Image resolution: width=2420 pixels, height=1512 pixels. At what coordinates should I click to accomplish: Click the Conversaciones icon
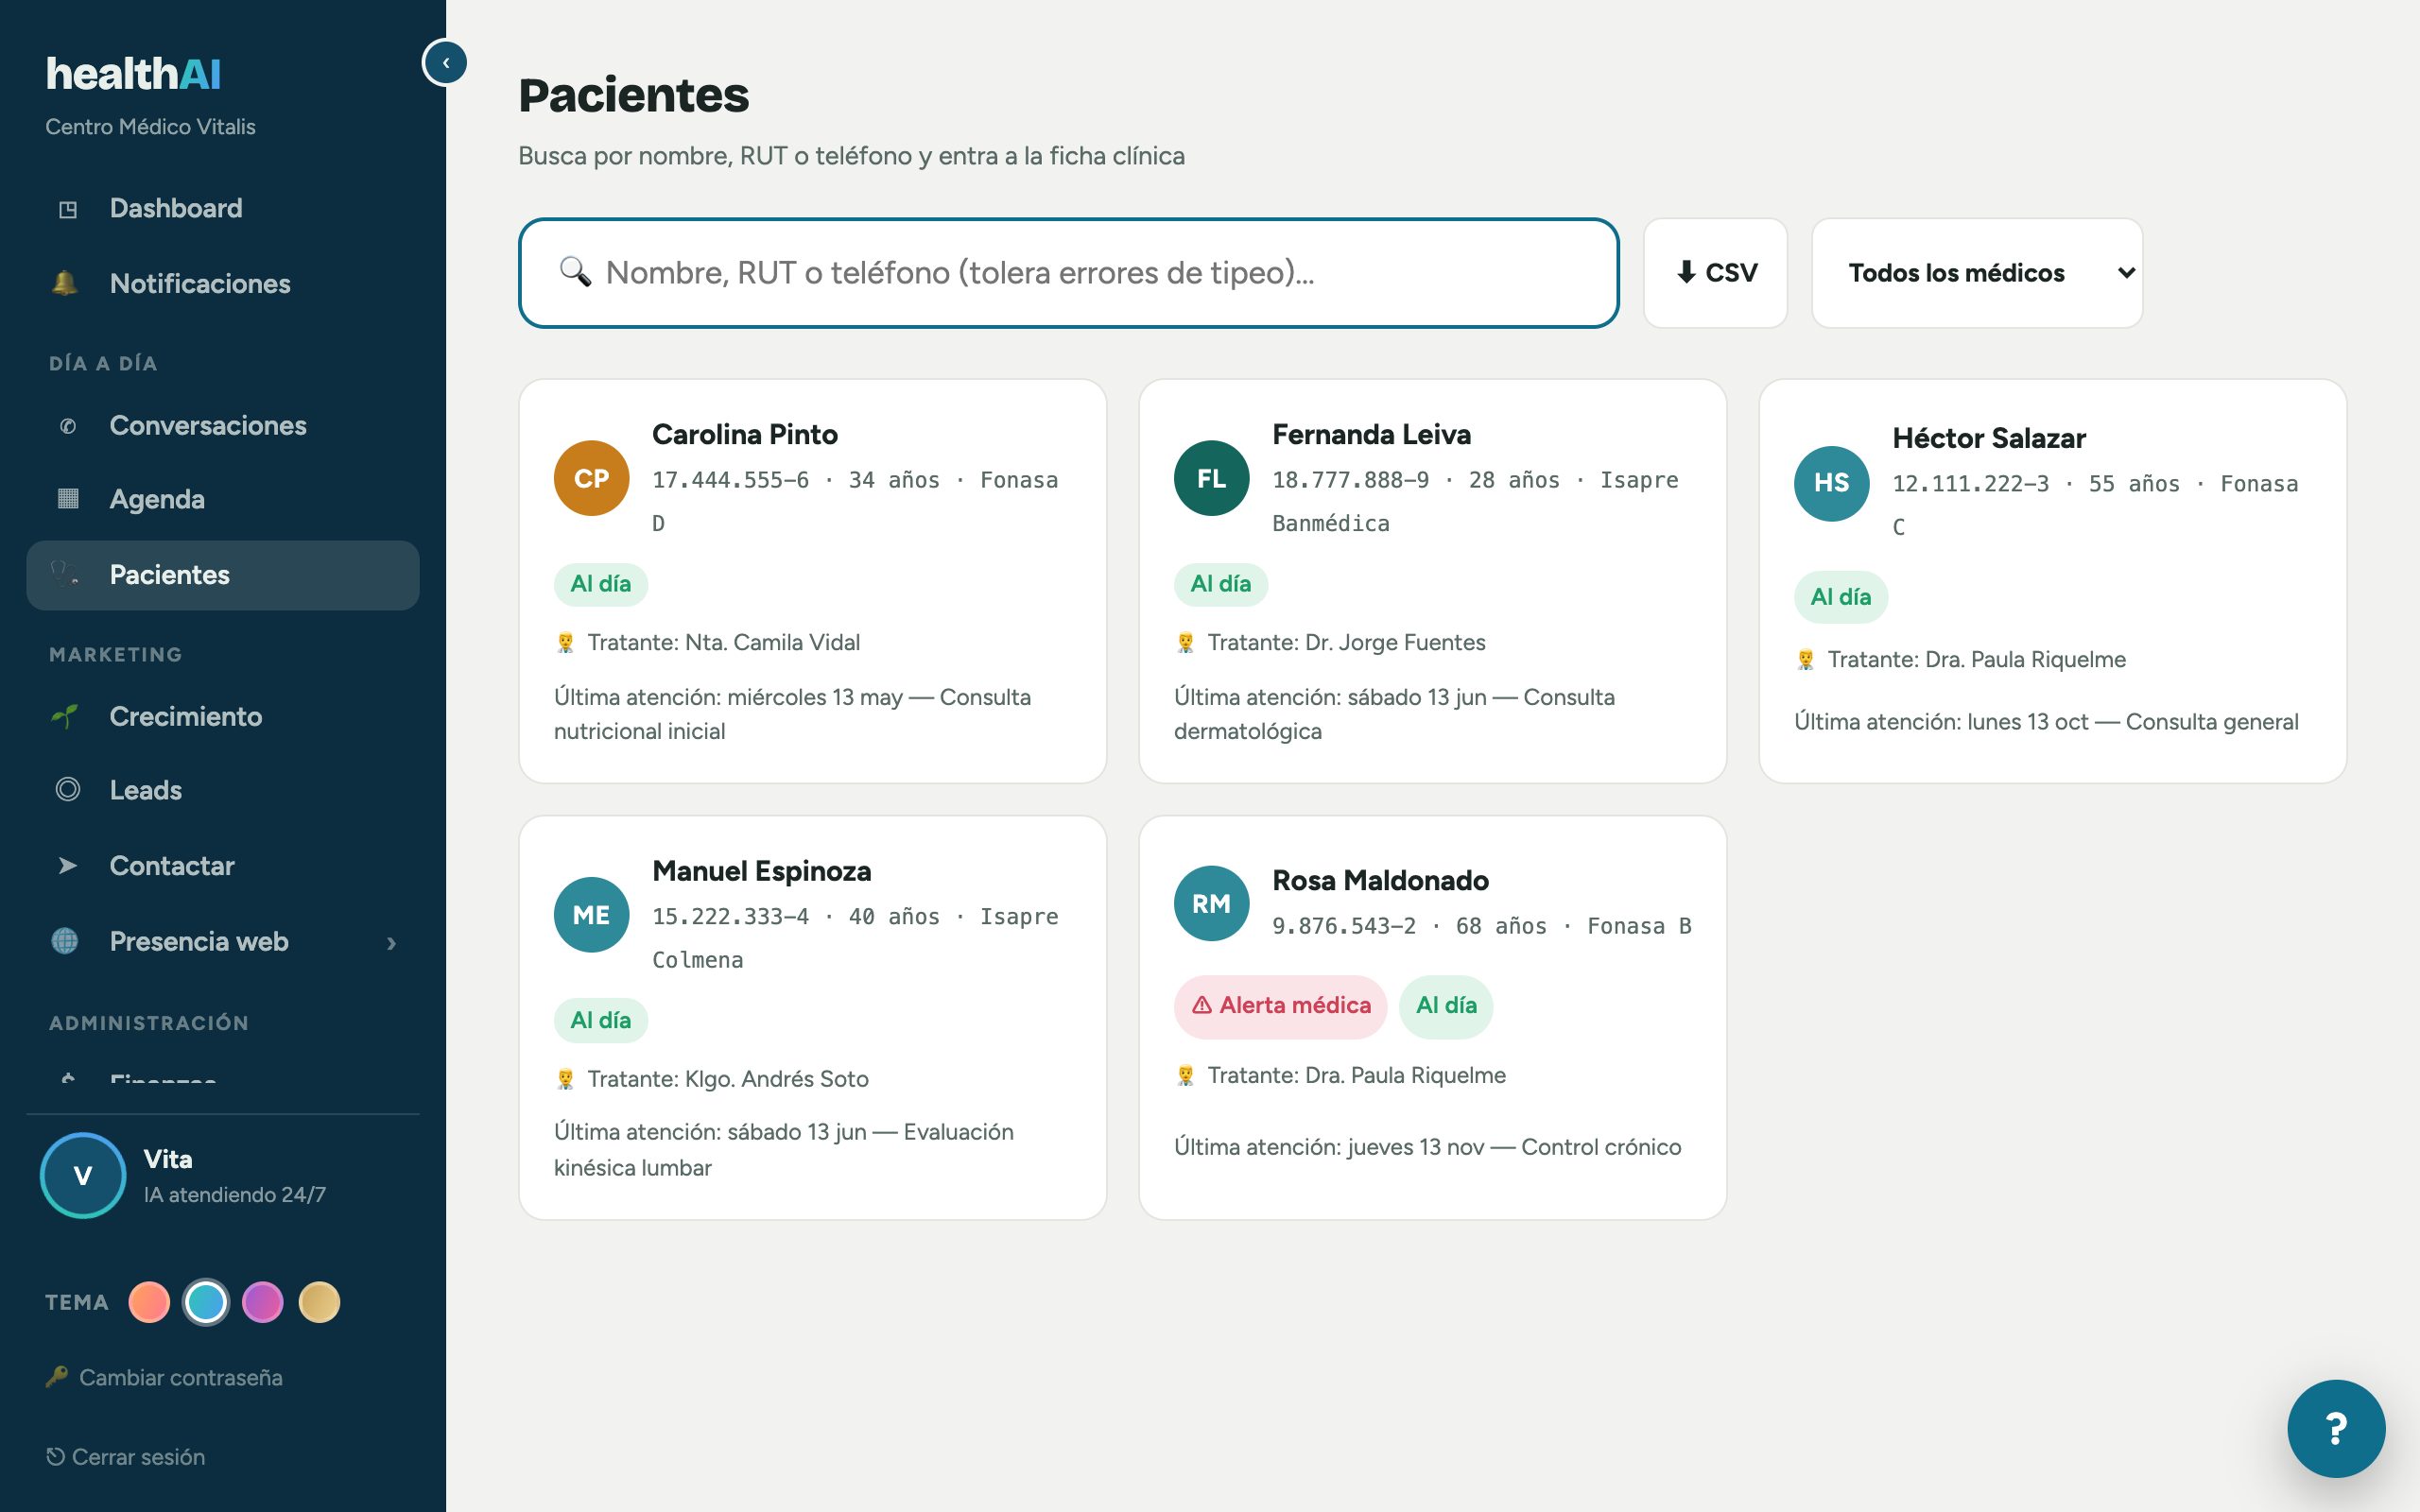(x=68, y=426)
